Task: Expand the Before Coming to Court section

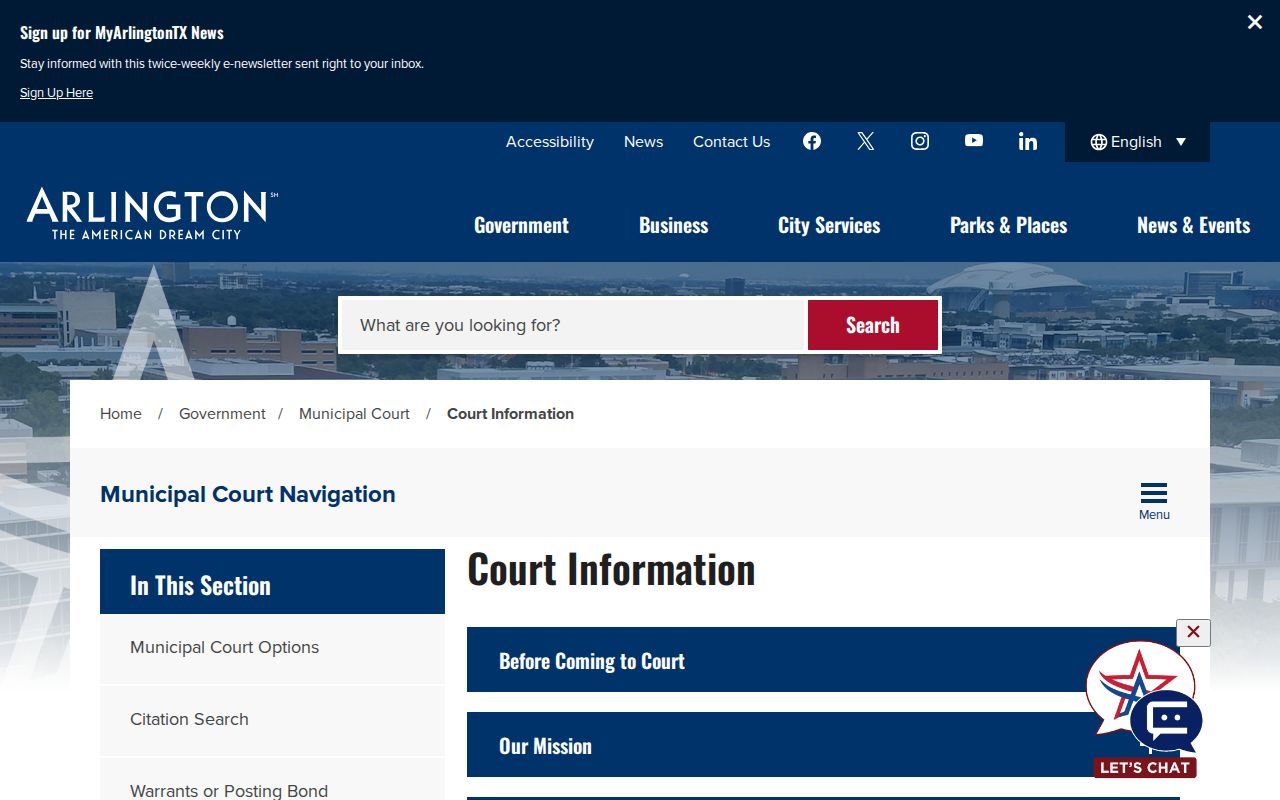Action: coord(823,660)
